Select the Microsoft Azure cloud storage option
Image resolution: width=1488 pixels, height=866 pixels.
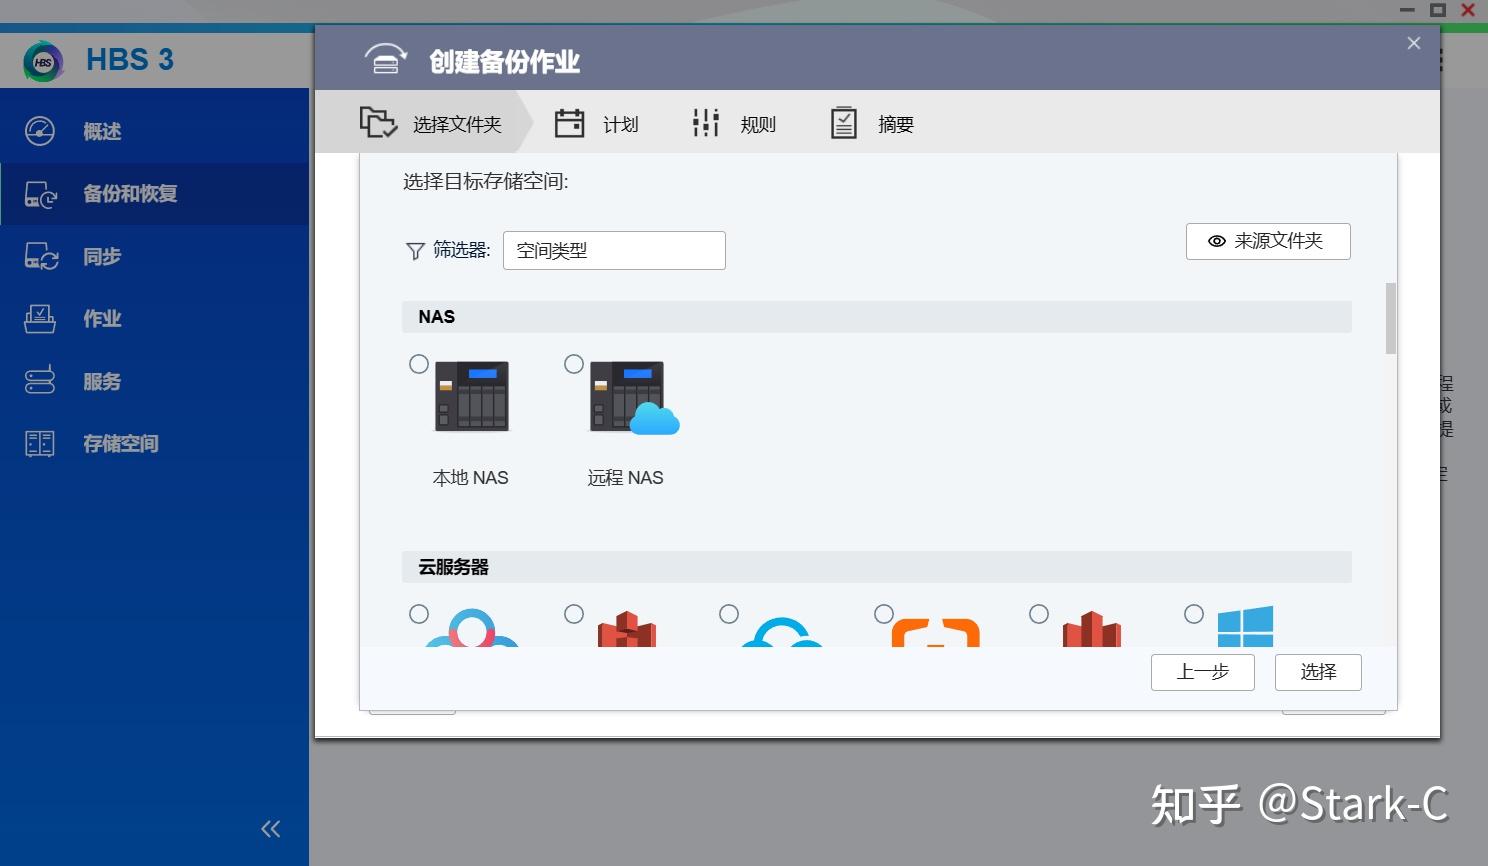(1194, 614)
